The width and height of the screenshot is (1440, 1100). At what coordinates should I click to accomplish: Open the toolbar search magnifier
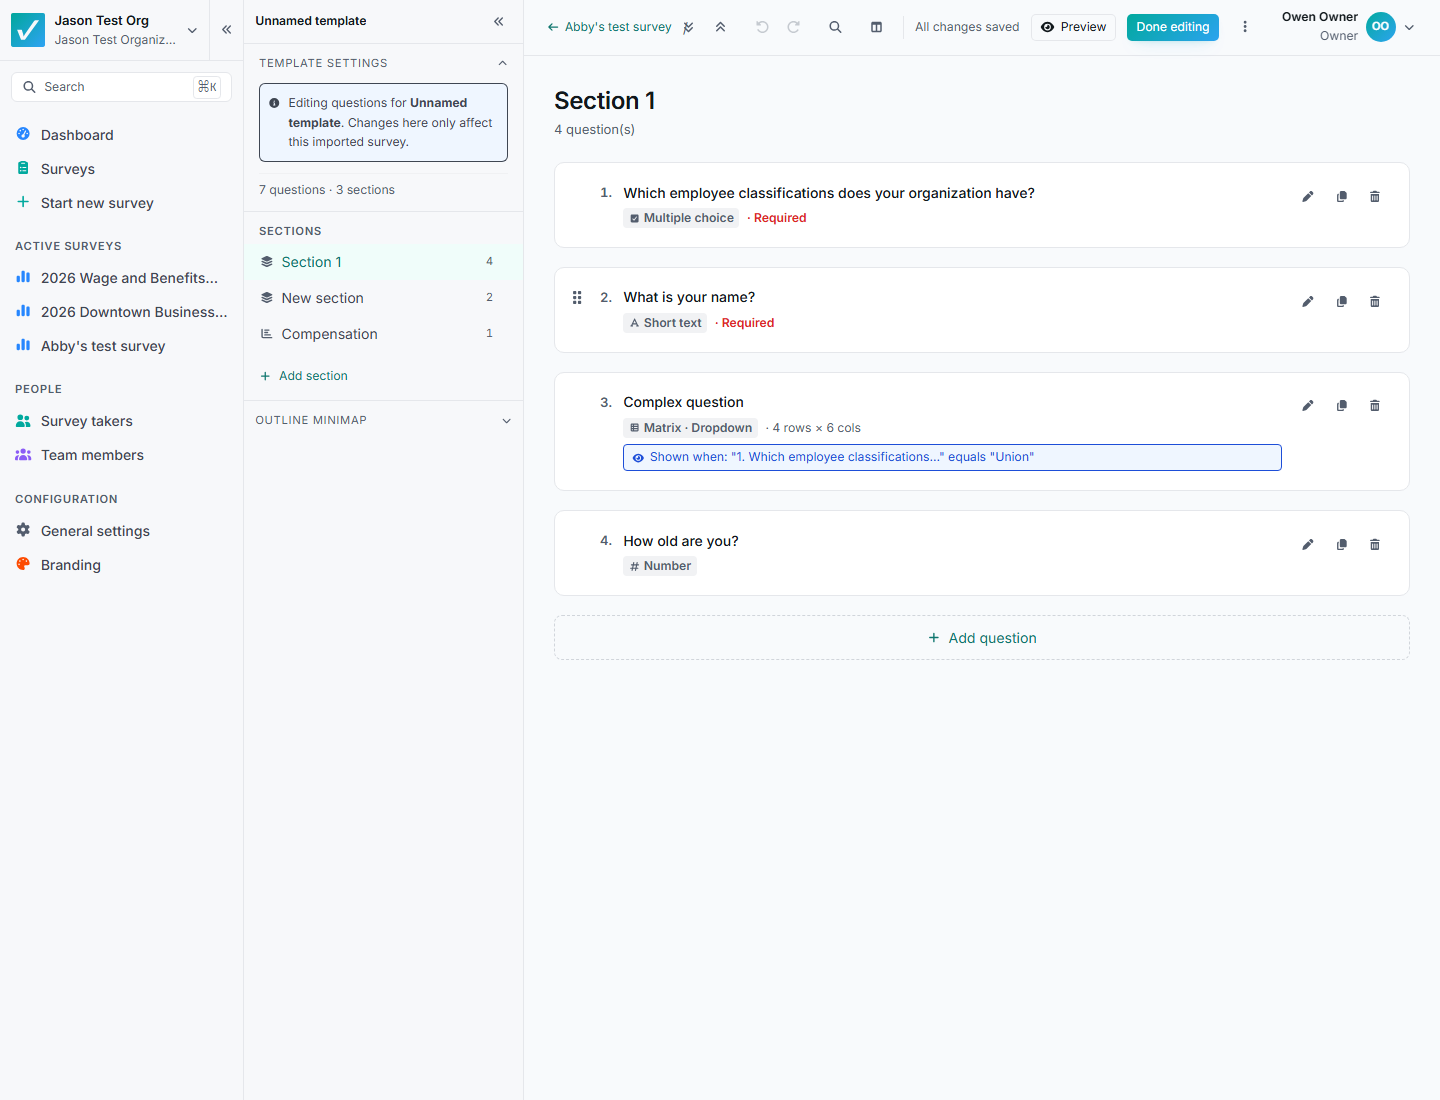[x=835, y=27]
